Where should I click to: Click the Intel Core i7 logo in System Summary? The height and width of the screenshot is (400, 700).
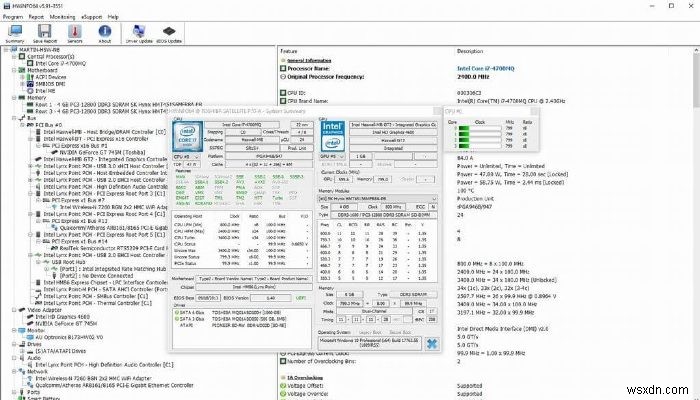(x=188, y=137)
